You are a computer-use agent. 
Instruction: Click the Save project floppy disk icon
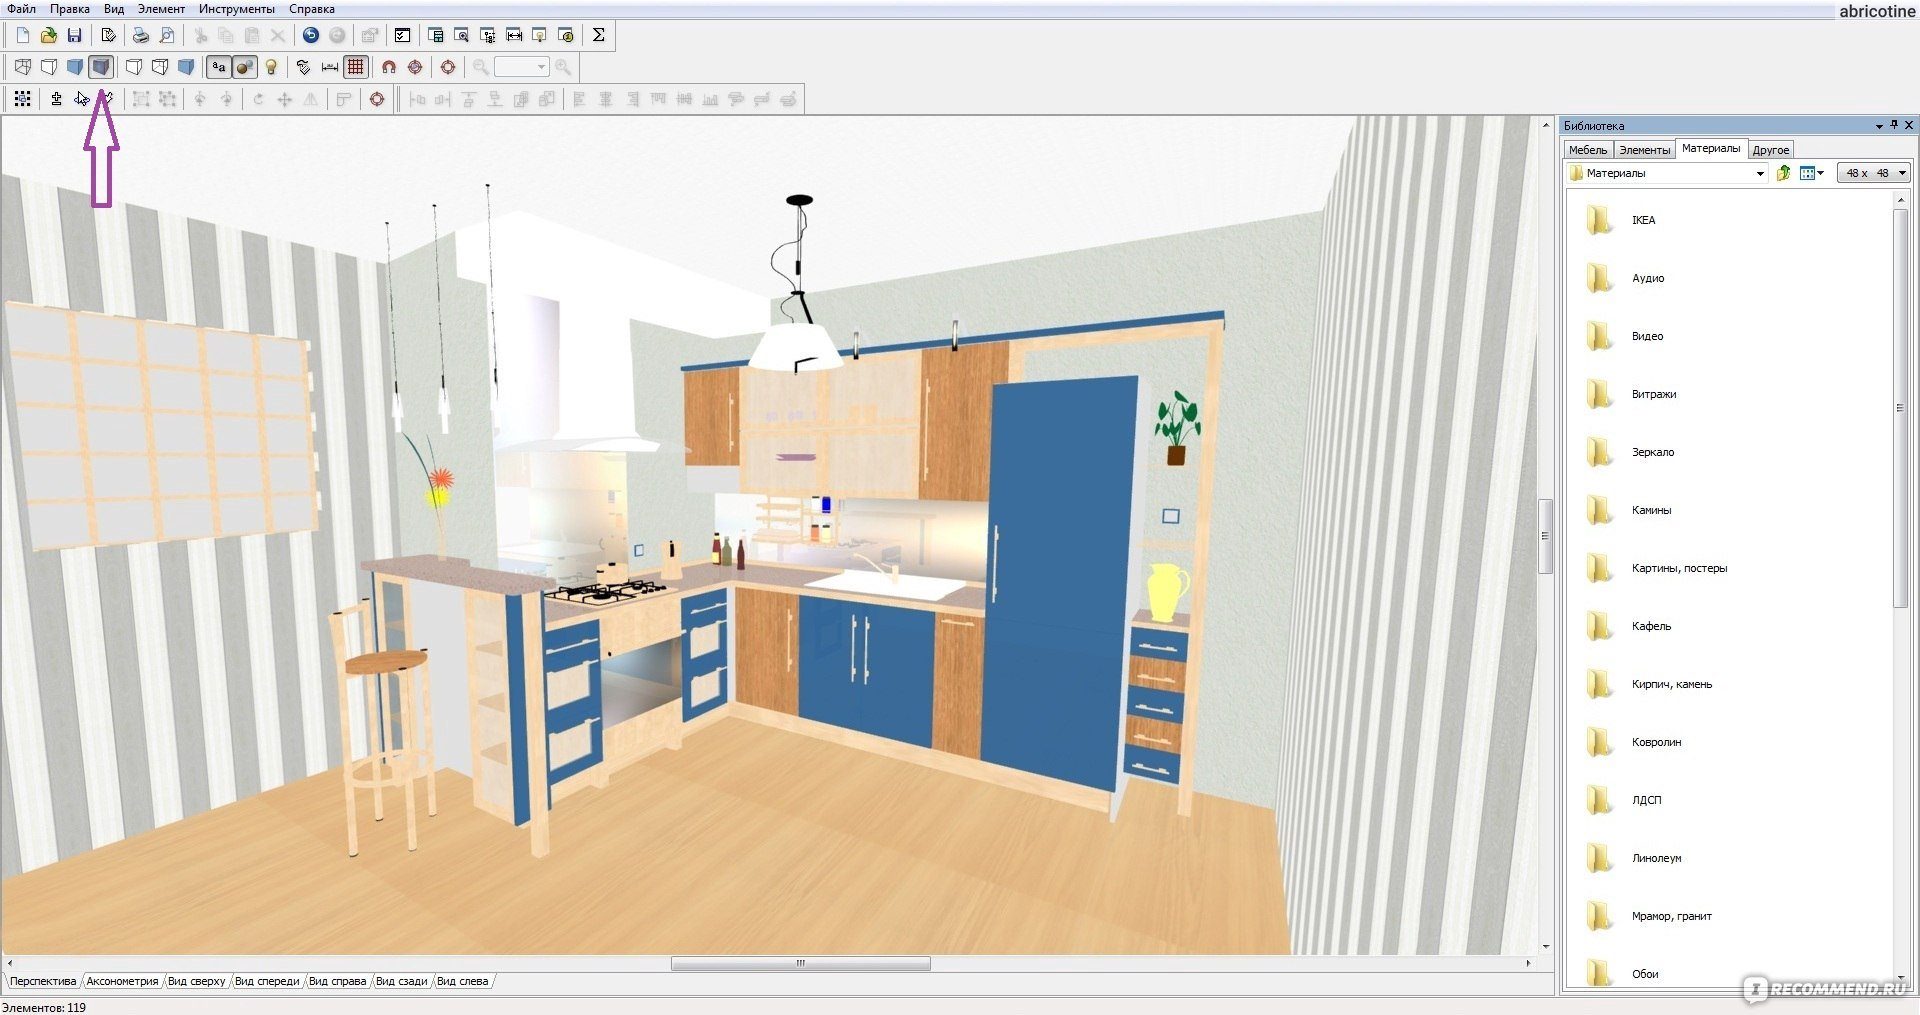74,36
